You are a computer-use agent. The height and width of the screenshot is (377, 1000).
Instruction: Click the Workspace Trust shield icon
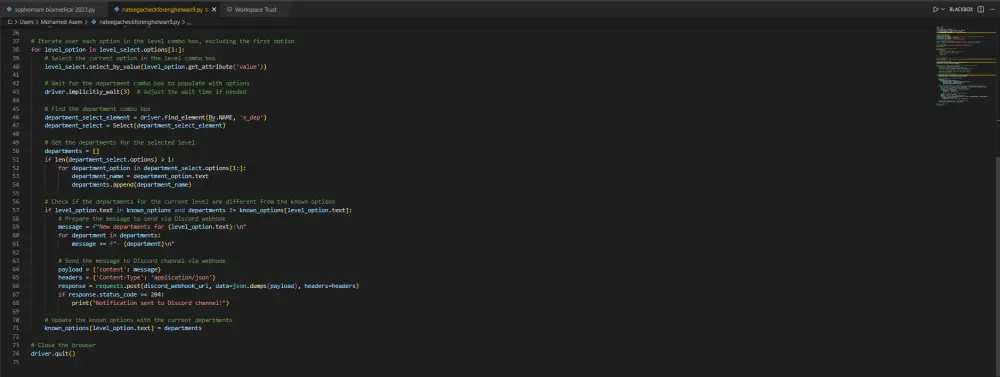pos(230,10)
